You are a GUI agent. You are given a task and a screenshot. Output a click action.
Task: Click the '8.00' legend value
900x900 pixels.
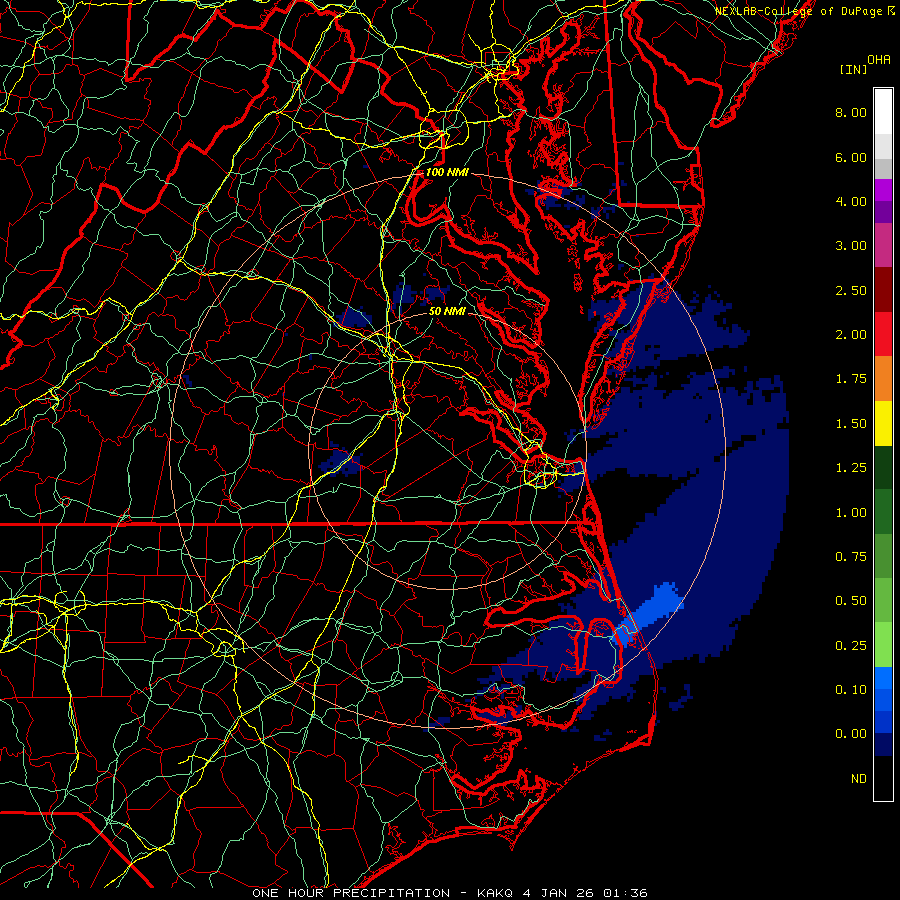(851, 112)
